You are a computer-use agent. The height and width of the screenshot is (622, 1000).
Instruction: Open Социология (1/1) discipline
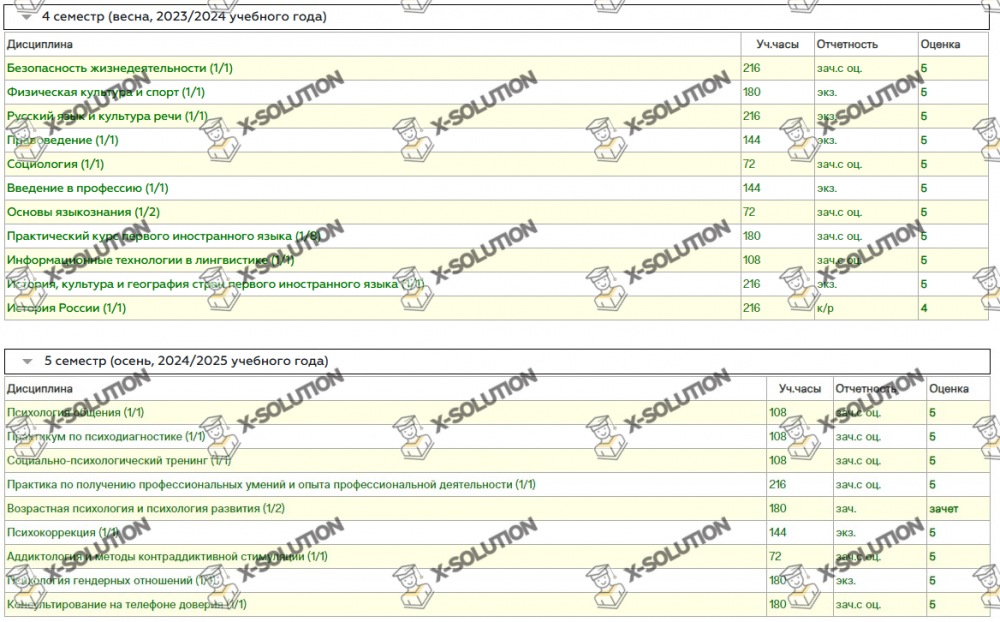[55, 164]
